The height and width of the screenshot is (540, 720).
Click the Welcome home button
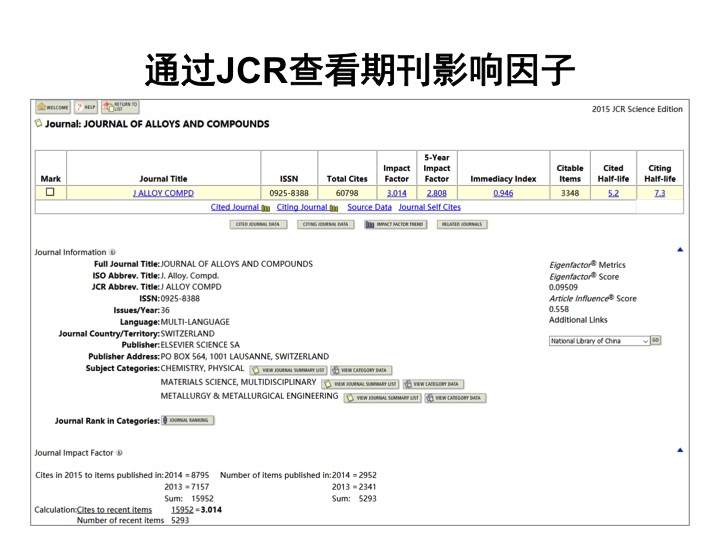coord(53,107)
